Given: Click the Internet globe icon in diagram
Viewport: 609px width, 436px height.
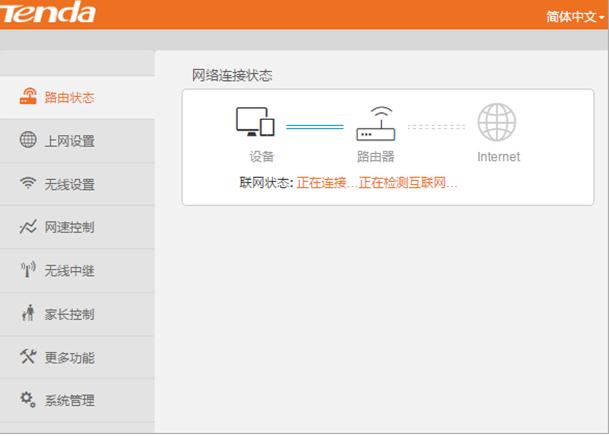Looking at the screenshot, I should [x=497, y=122].
